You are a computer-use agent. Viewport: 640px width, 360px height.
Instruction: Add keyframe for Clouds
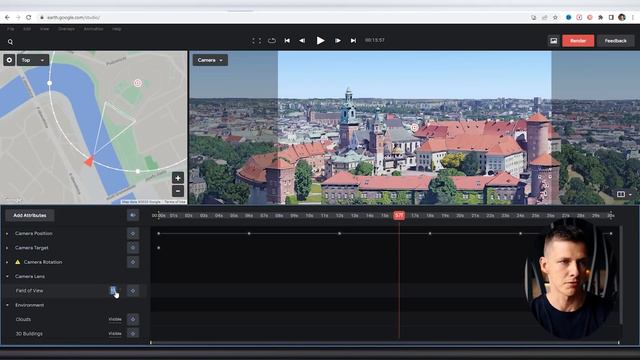pyautogui.click(x=133, y=319)
